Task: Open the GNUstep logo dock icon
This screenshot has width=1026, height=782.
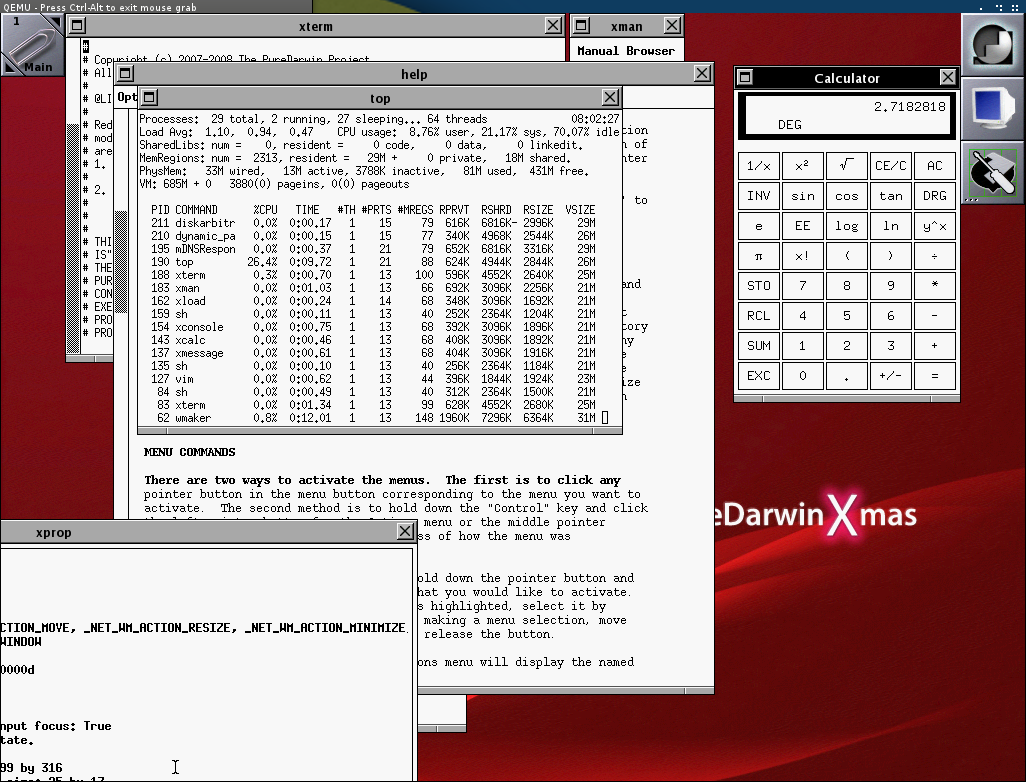Action: point(993,45)
